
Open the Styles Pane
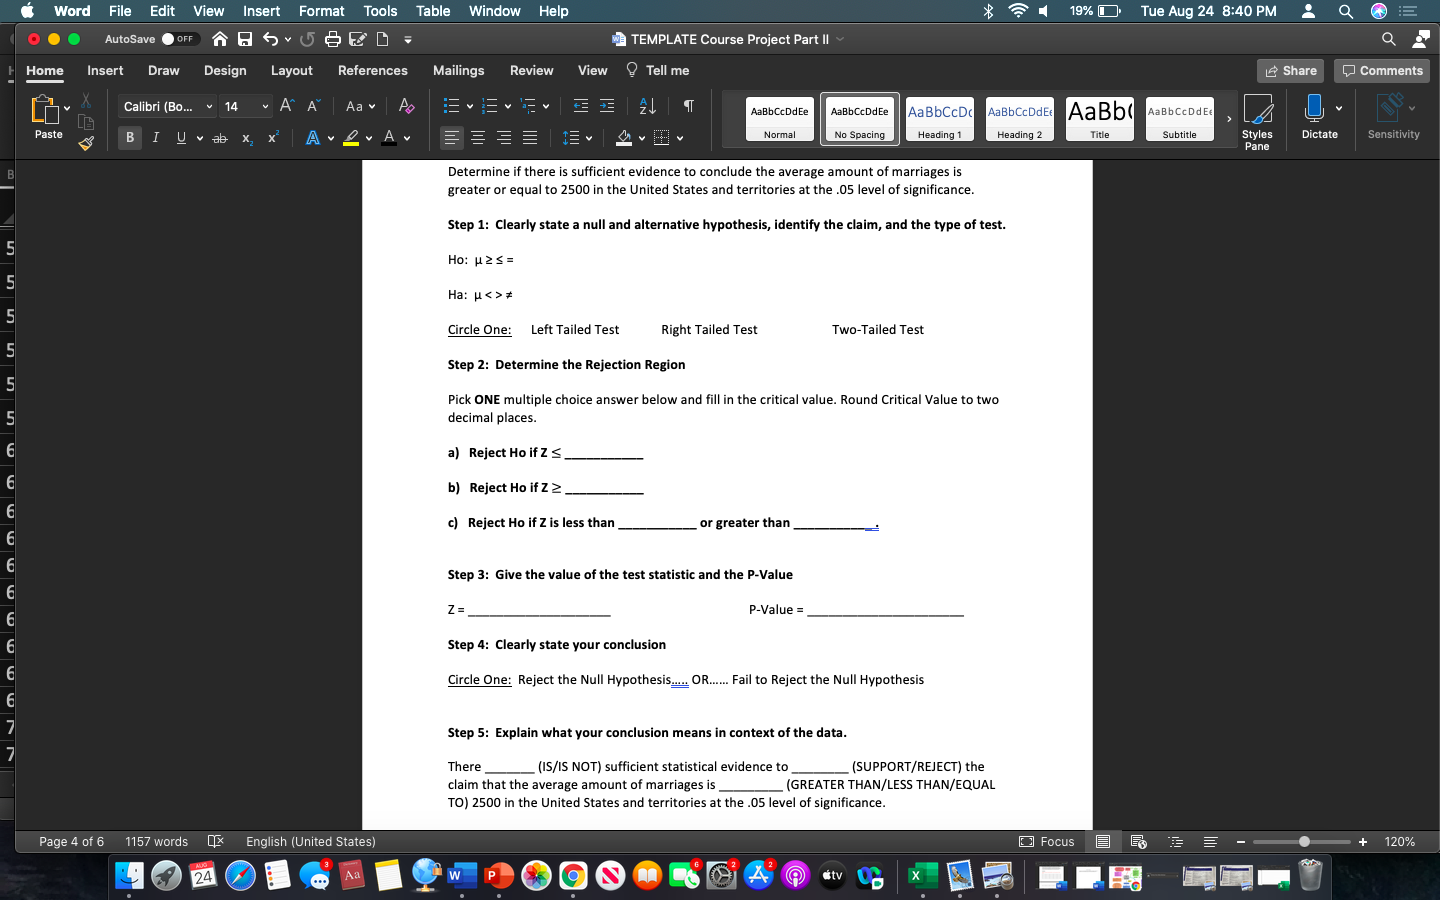coord(1258,120)
